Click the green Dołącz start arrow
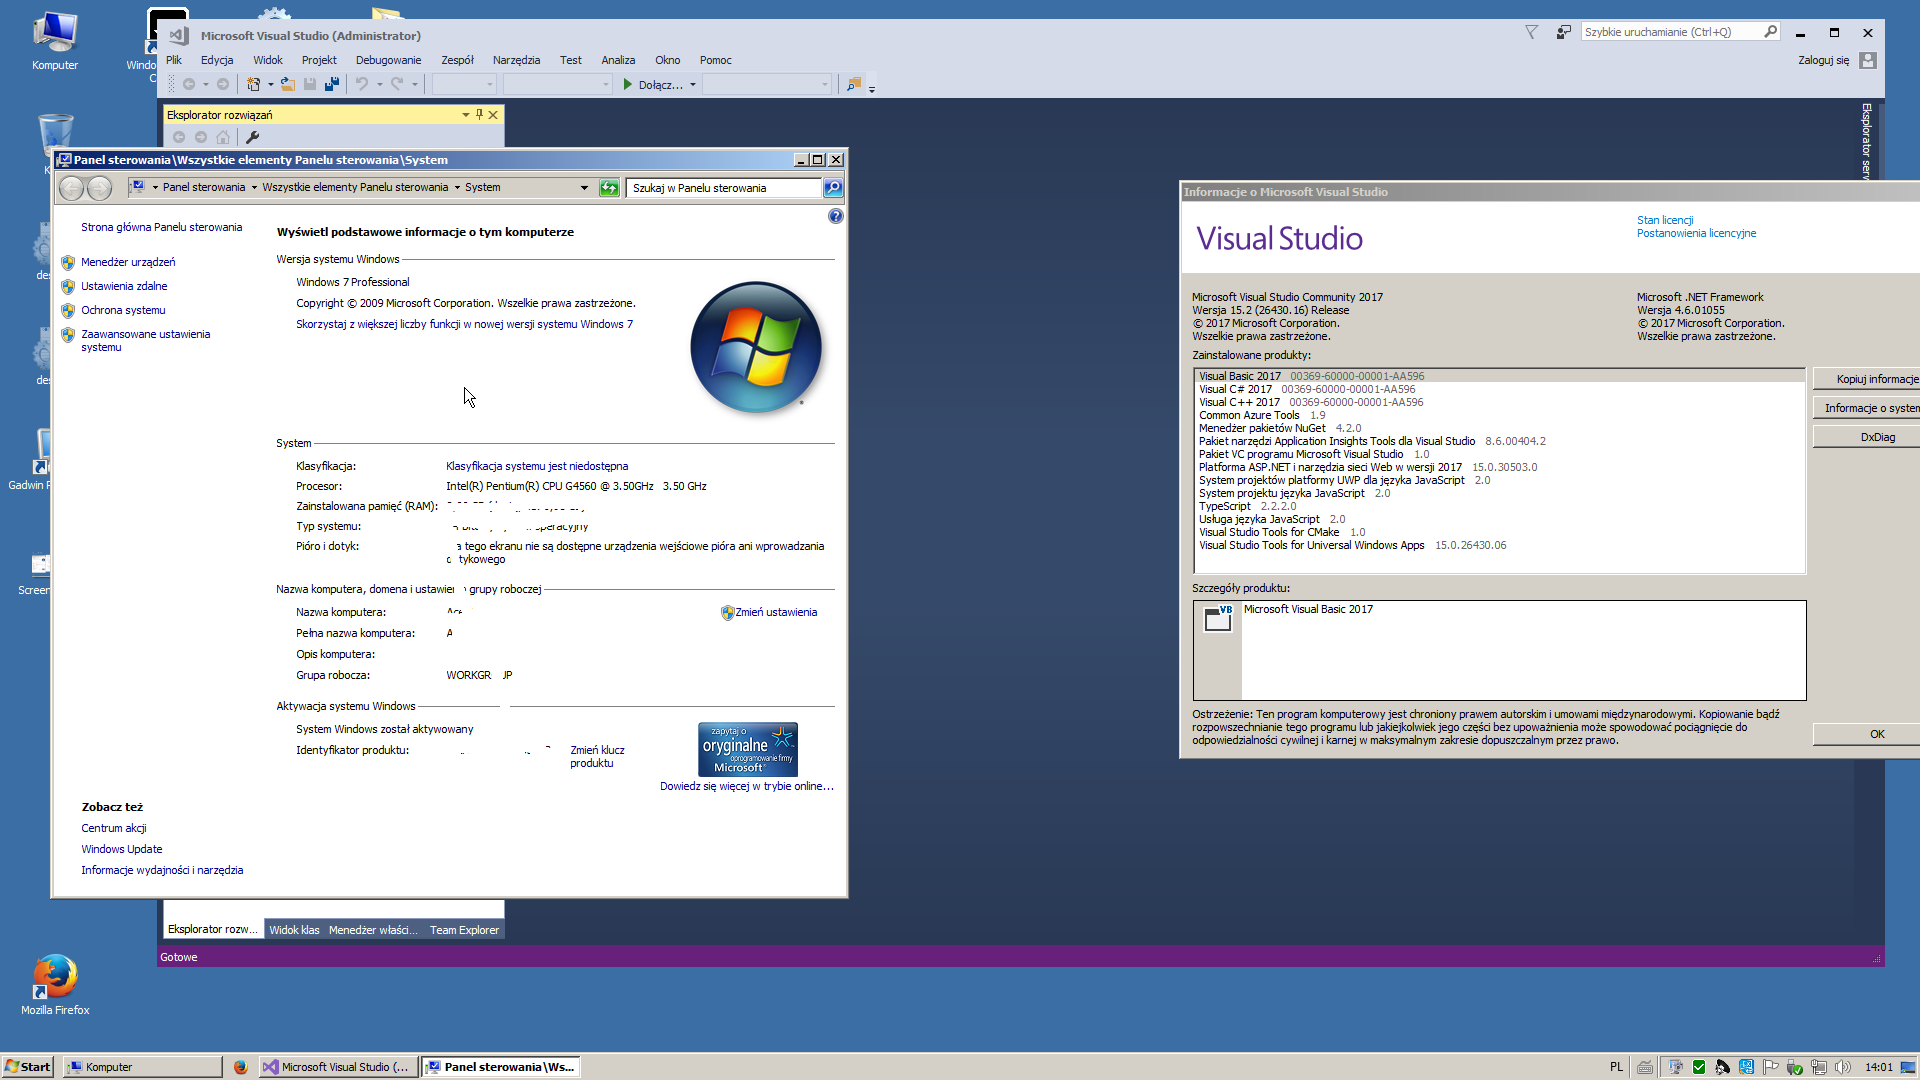The width and height of the screenshot is (1920, 1080). pos(628,85)
